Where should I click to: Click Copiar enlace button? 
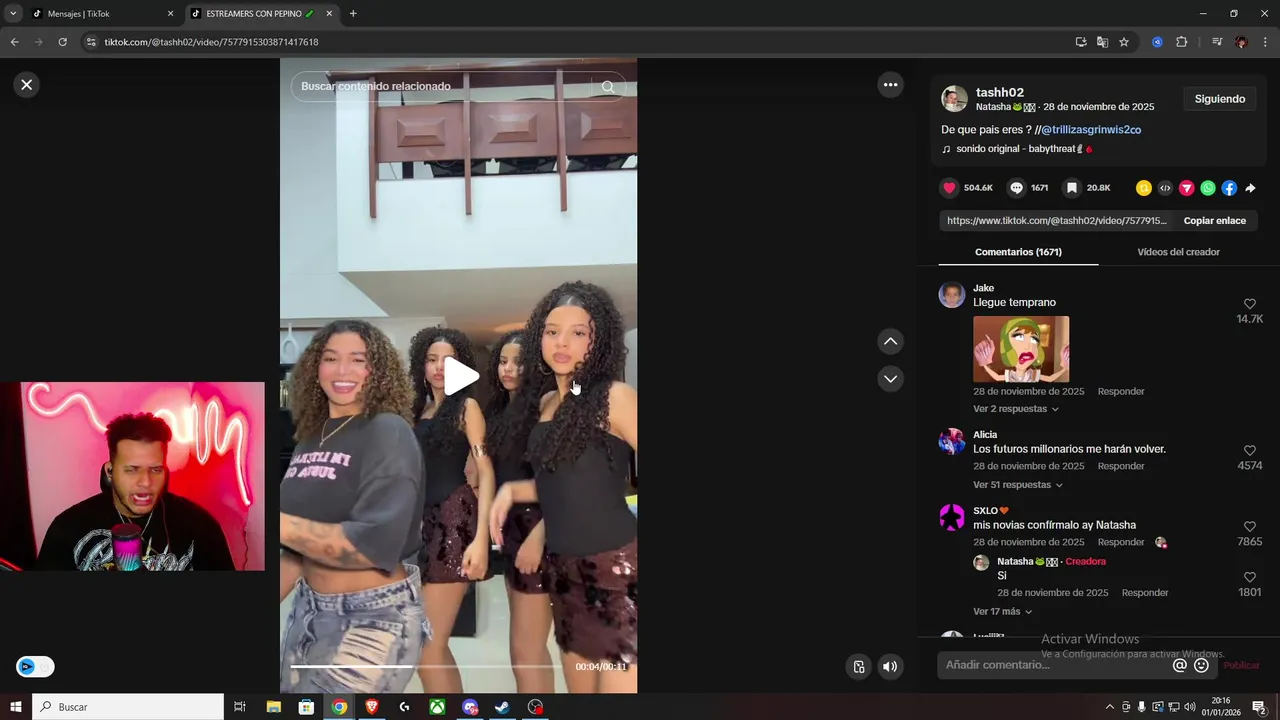click(1214, 221)
